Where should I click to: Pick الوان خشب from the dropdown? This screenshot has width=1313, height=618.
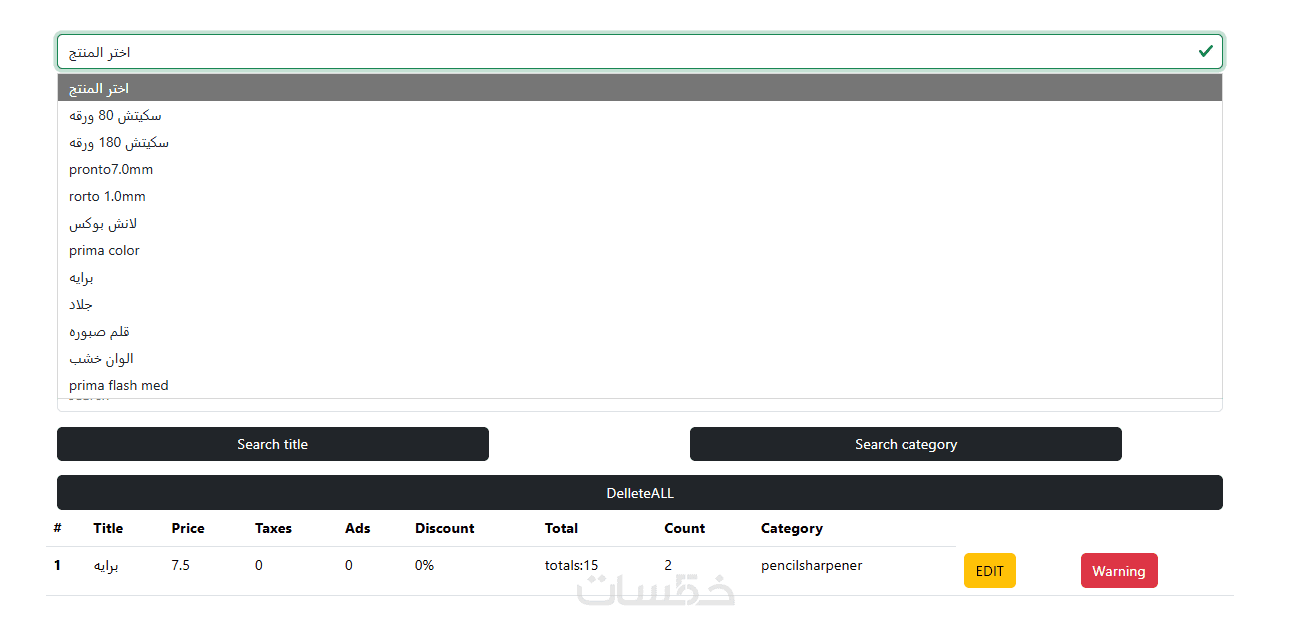(x=640, y=358)
